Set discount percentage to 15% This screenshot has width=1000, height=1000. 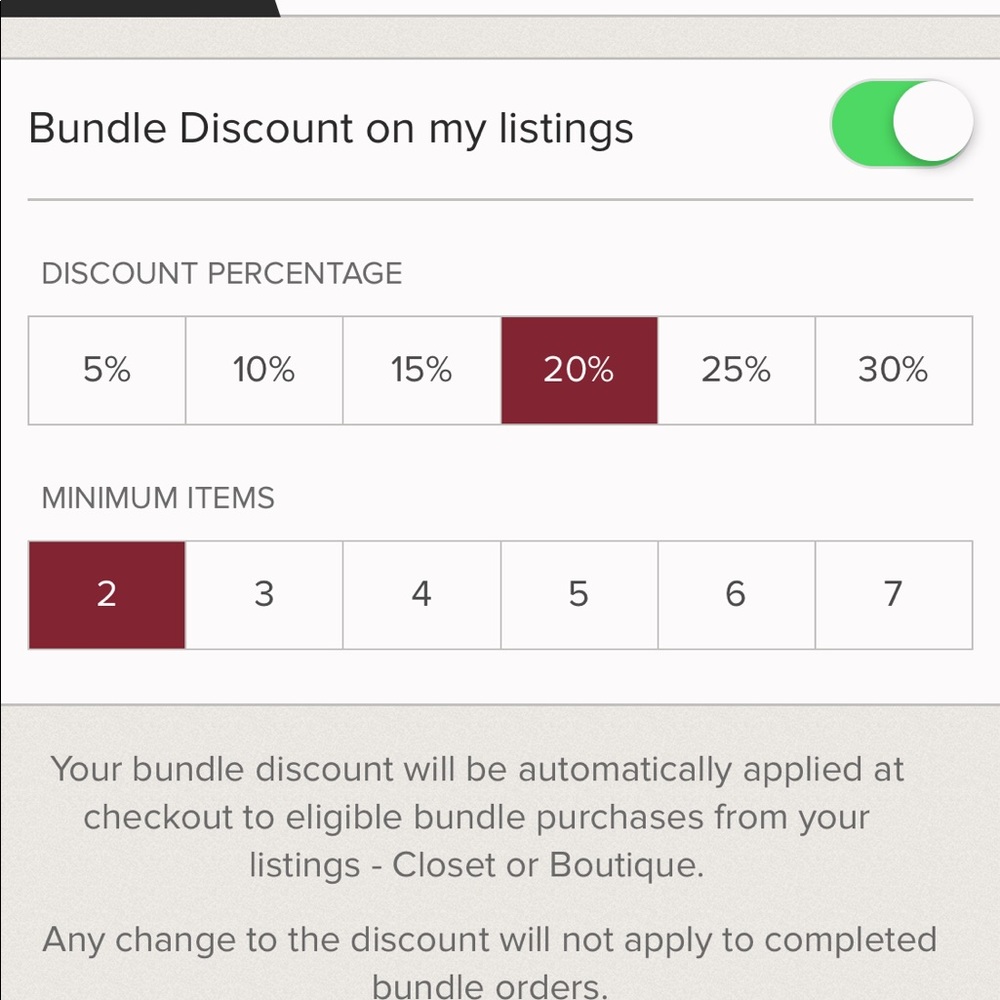pos(421,370)
